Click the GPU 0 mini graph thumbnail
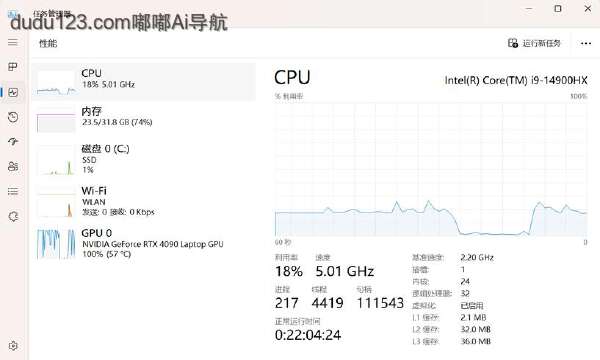The width and height of the screenshot is (600, 360). [x=56, y=244]
